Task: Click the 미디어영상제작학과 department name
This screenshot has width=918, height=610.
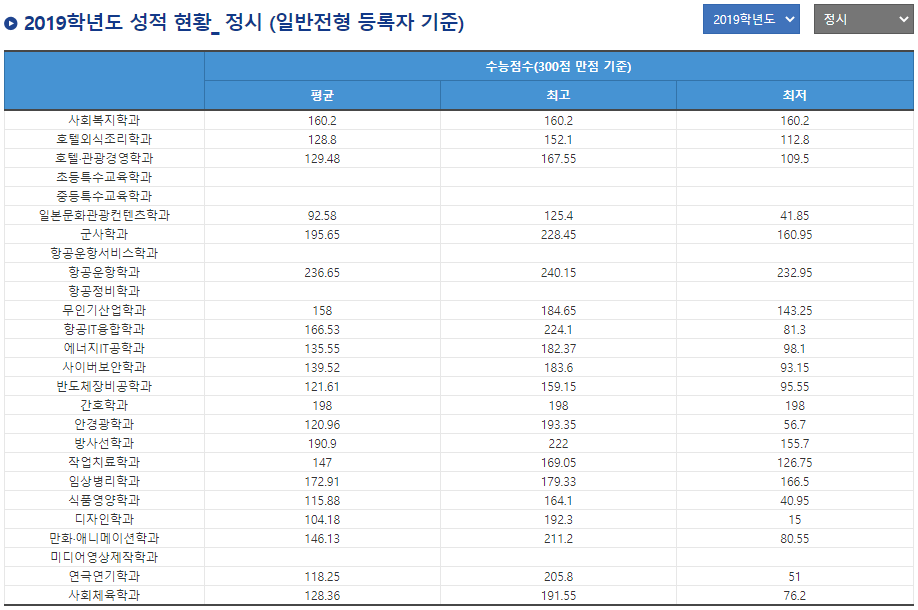Action: (104, 557)
